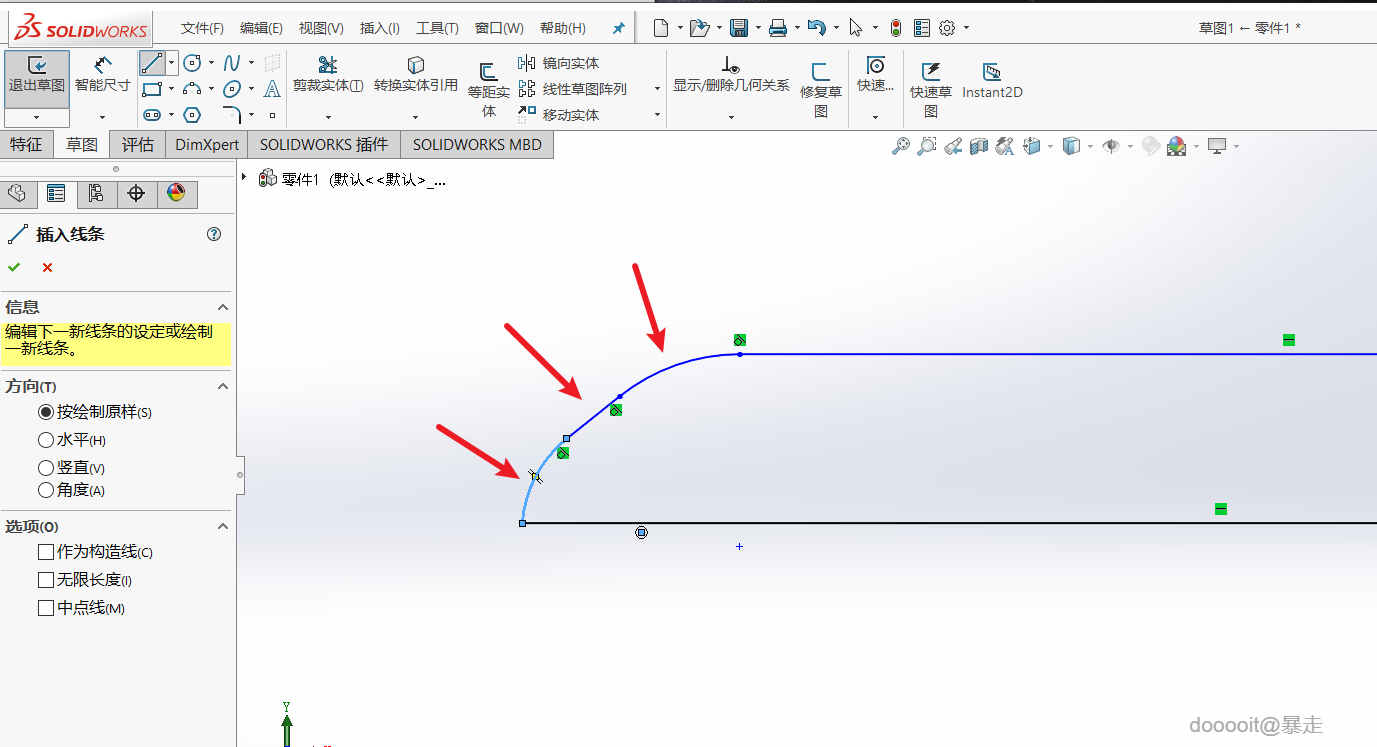The image size is (1377, 747).
Task: Collapse the 信息 section
Action: [223, 307]
